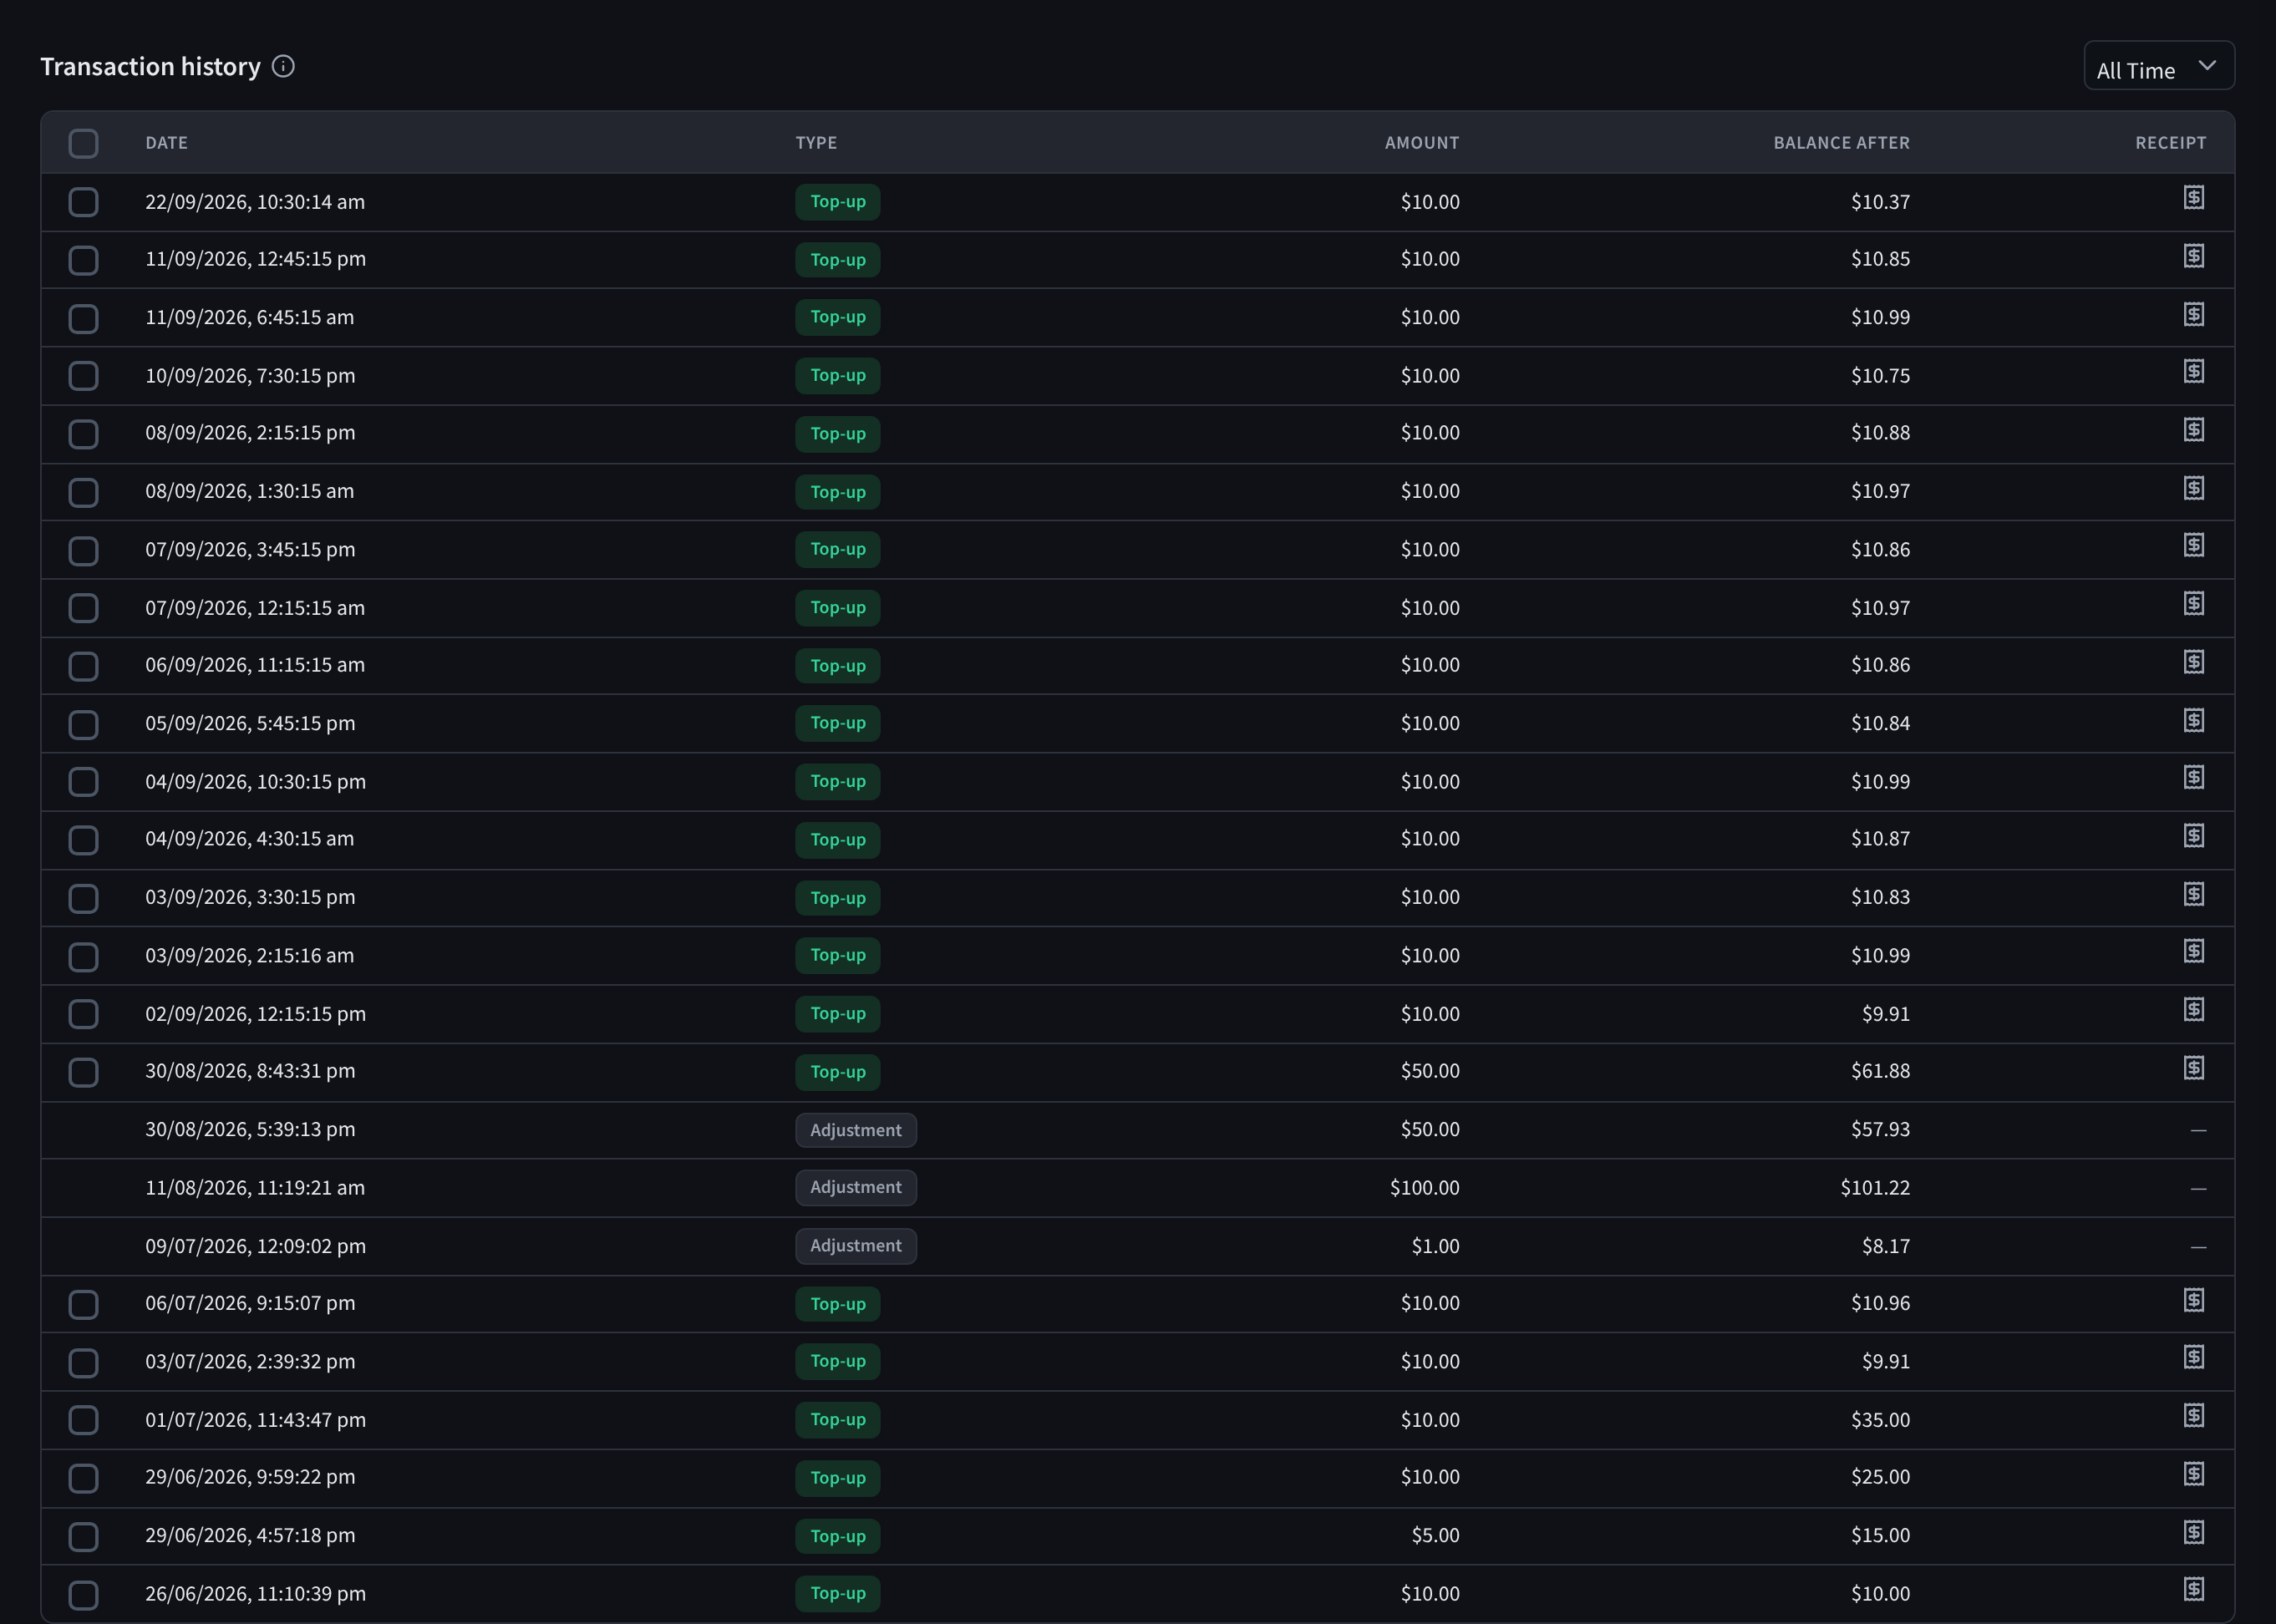Click the Adjustment badge dated 09/07/2026
The width and height of the screenshot is (2276, 1624).
tap(856, 1246)
